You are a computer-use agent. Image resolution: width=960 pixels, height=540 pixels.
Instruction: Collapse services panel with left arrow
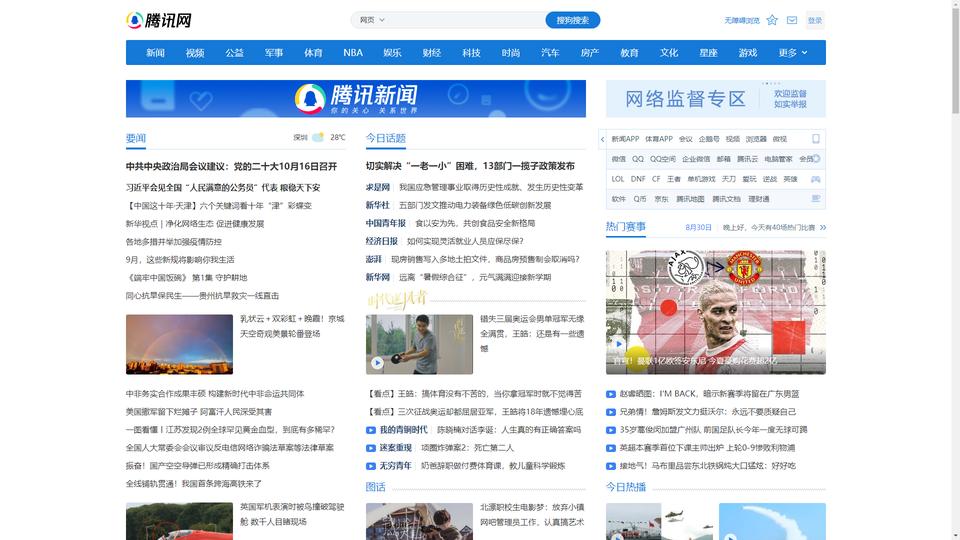click(x=602, y=140)
